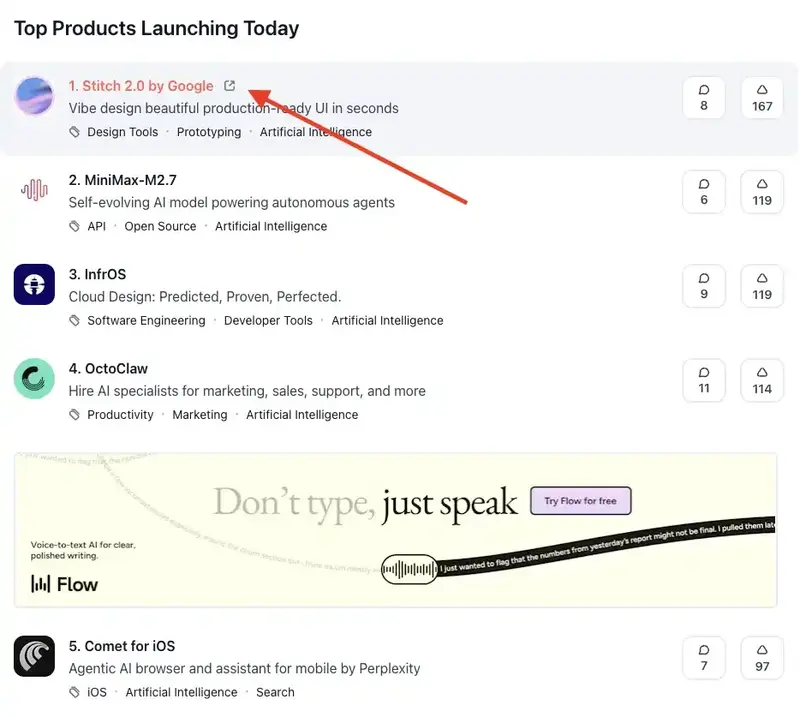Open the InfrOS product logo

(x=34, y=284)
